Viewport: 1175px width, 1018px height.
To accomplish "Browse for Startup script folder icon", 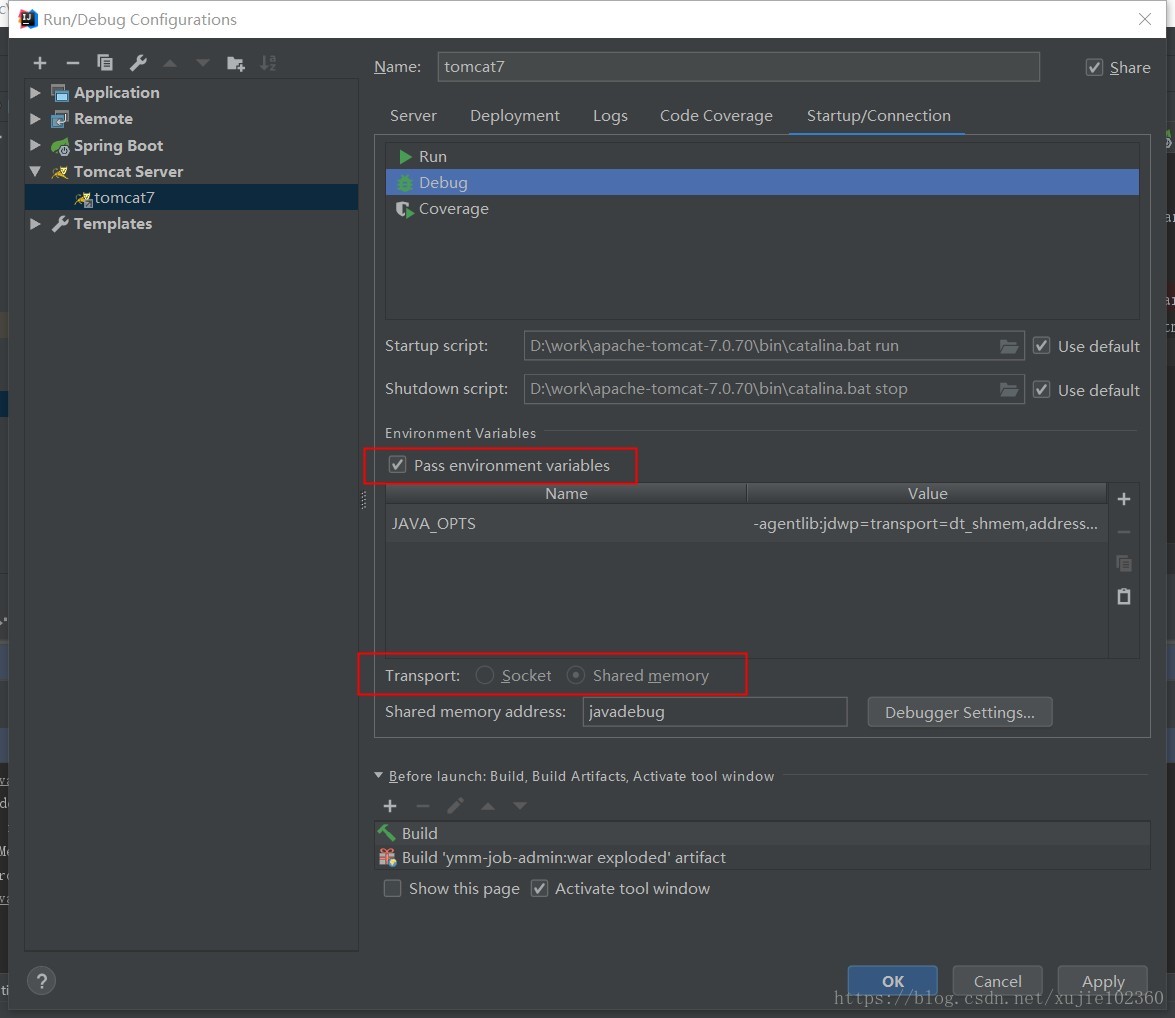I will point(1009,346).
